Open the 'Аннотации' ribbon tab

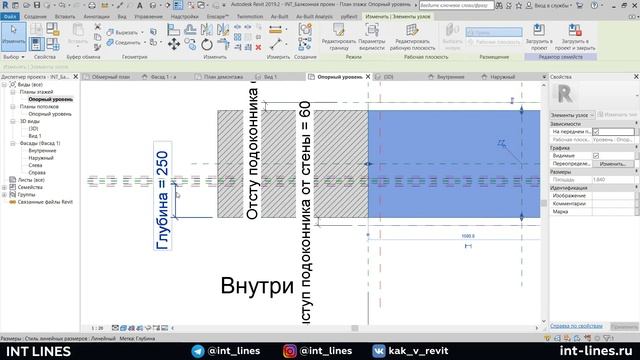(97, 17)
